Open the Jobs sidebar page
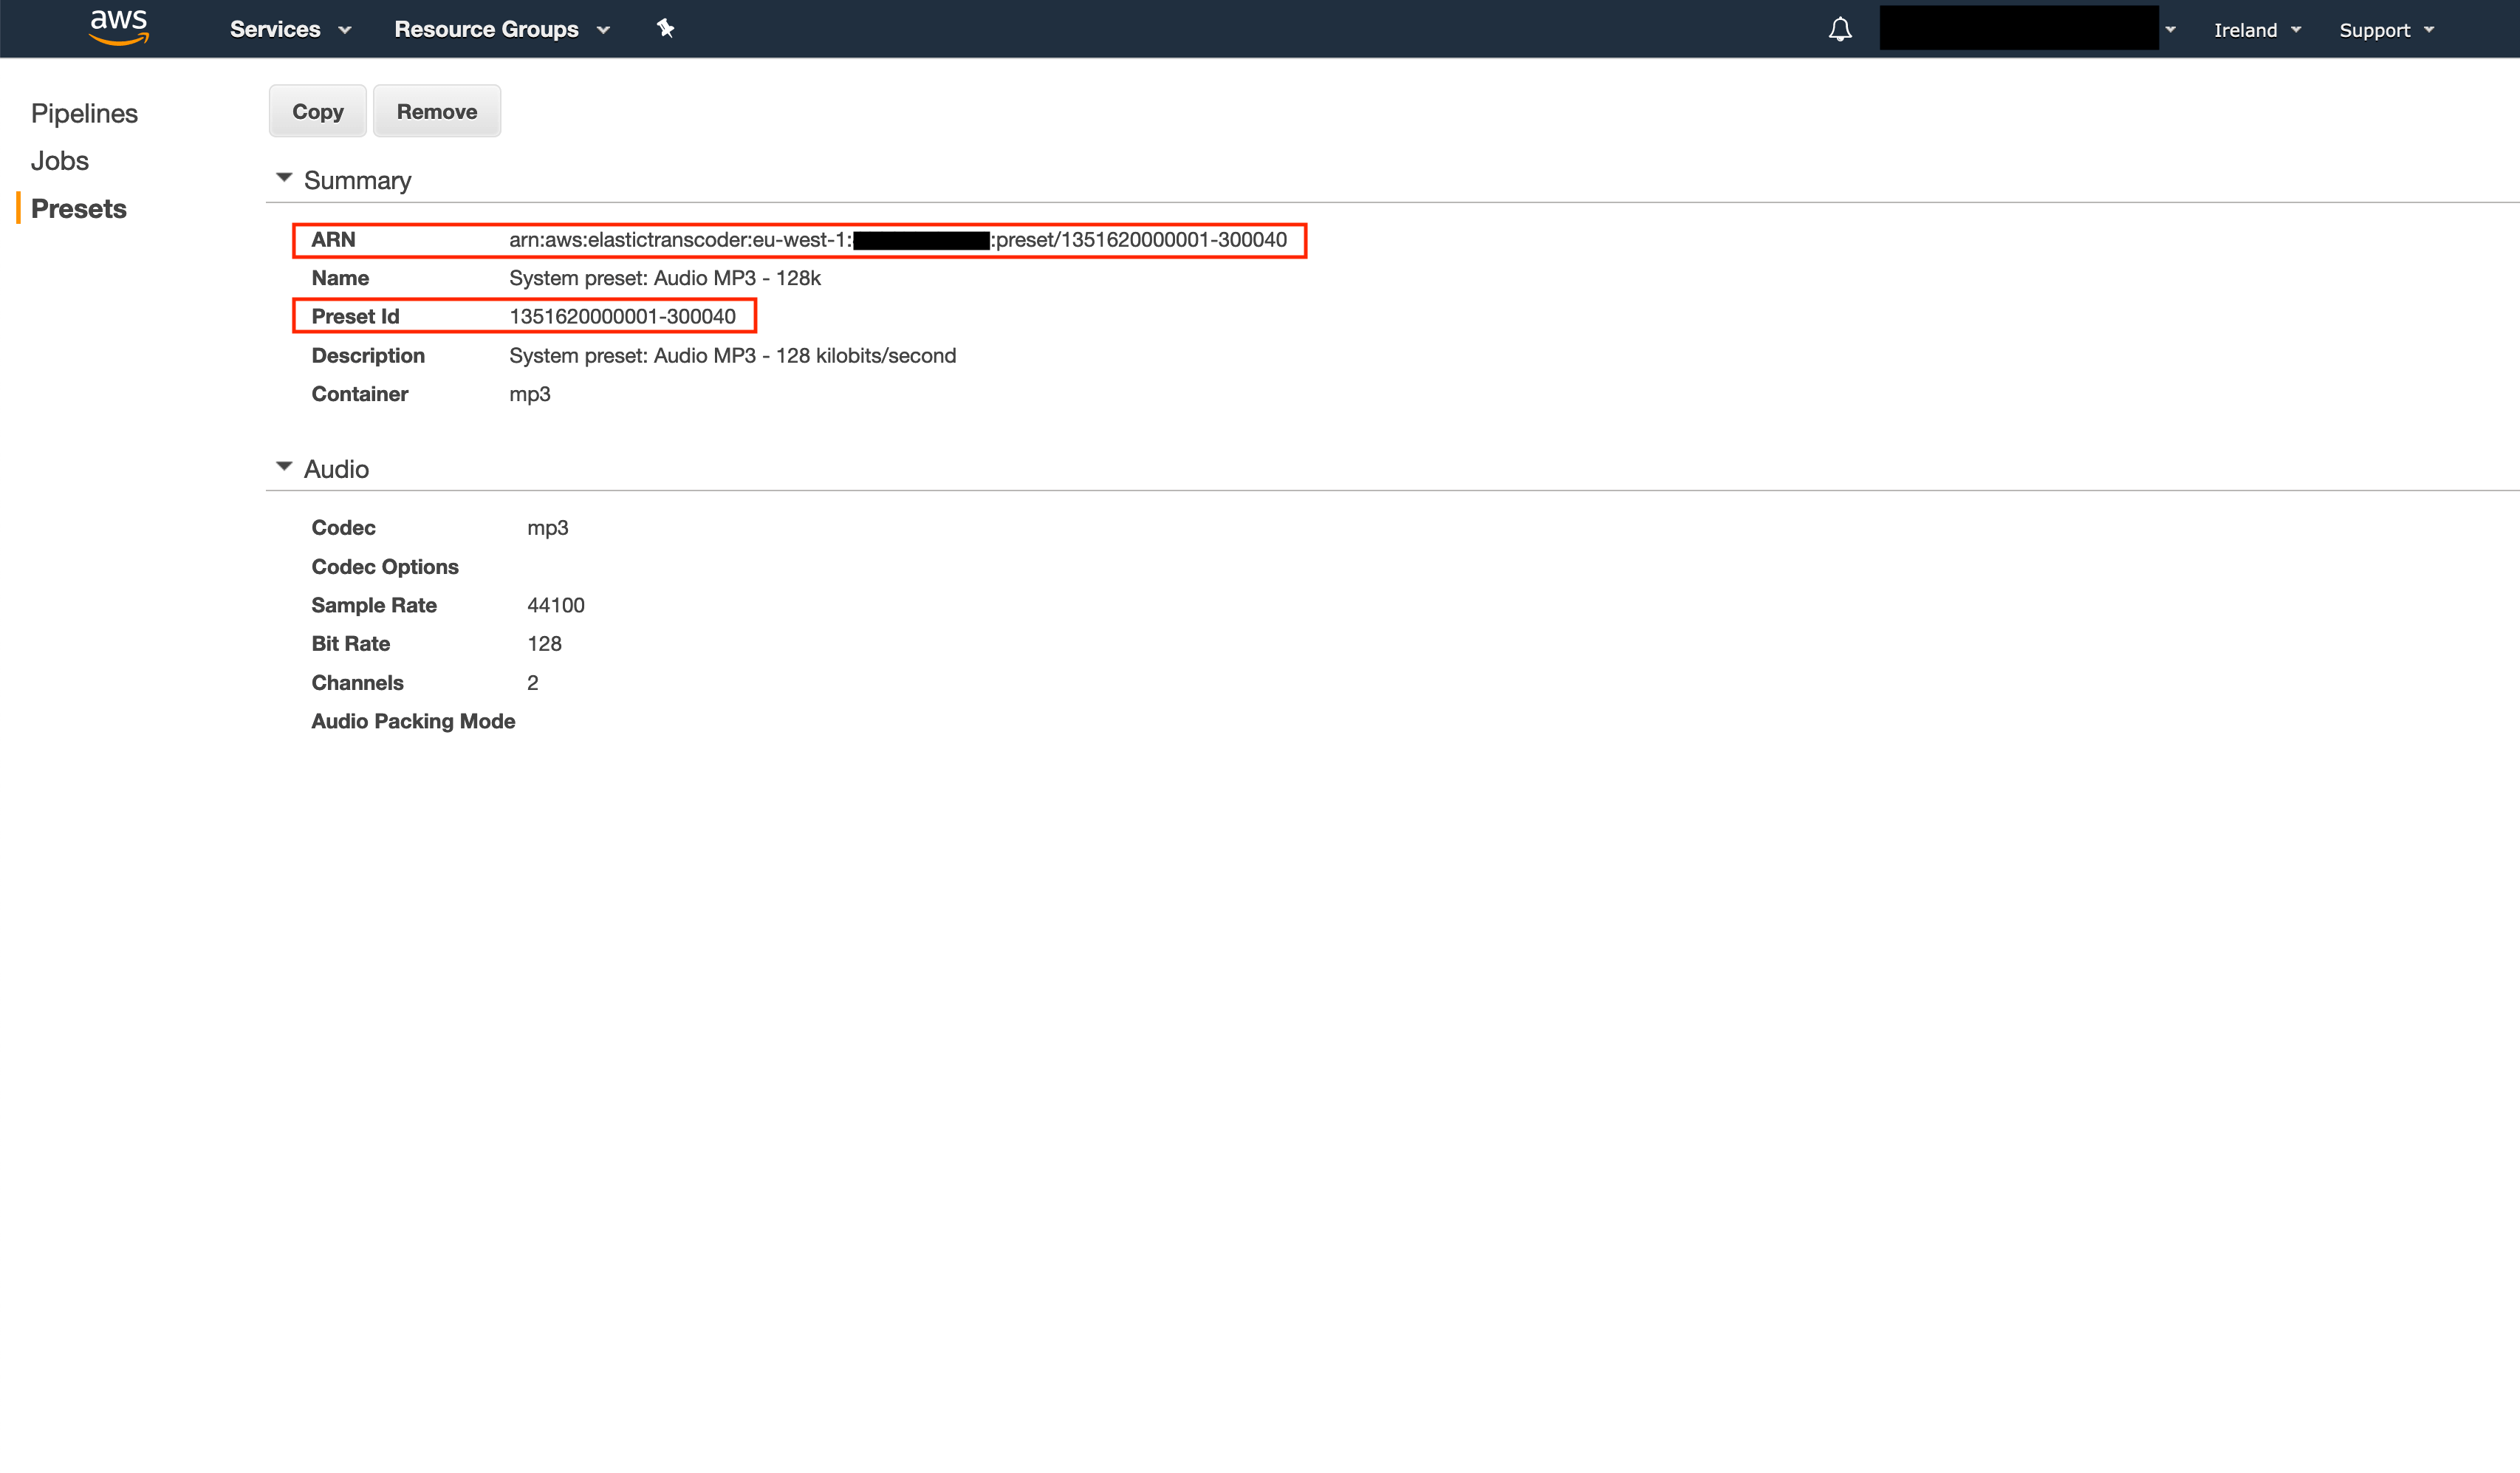 [x=60, y=161]
